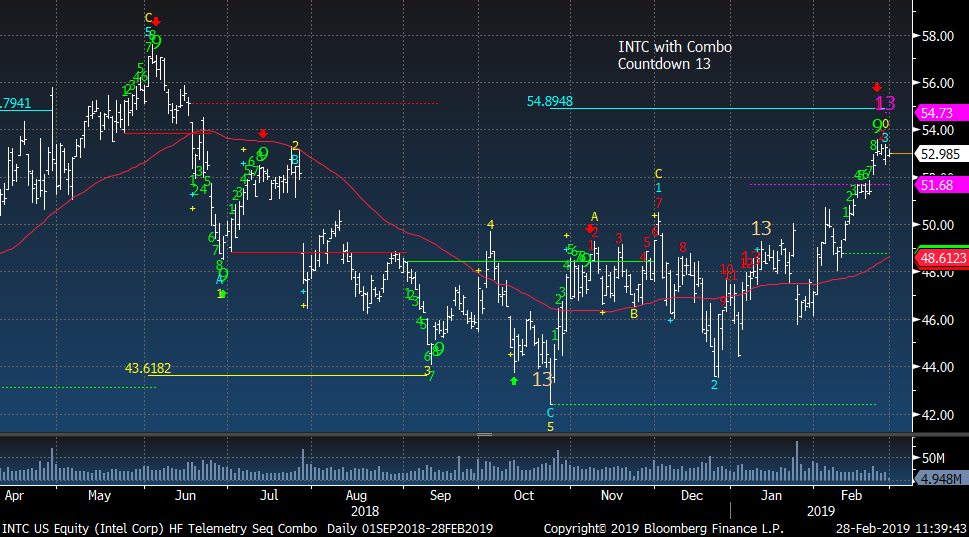This screenshot has height=537, width=969.
Task: Click the 'INTC with Combo Countdown 13' annotation
Action: (x=675, y=55)
